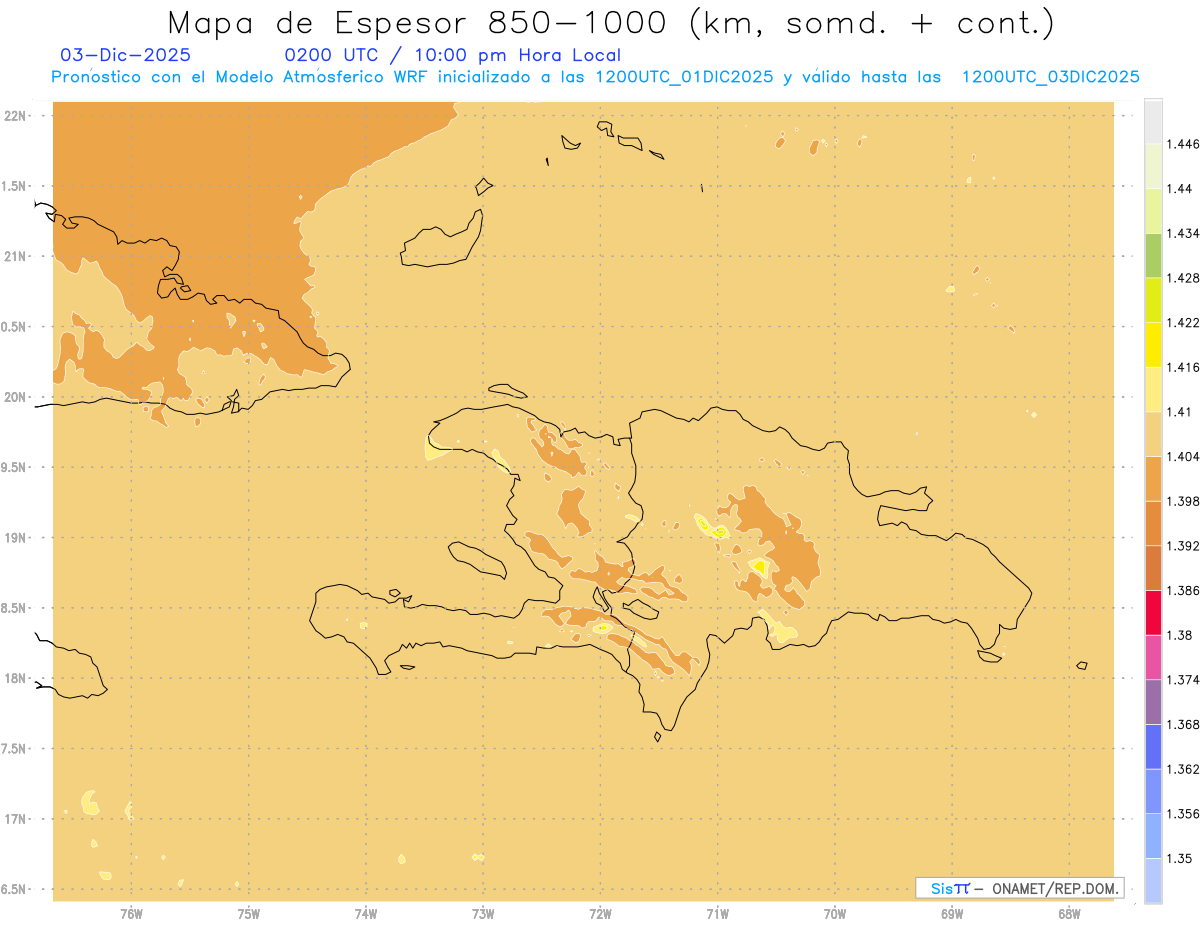This screenshot has height=927, width=1200.
Task: Click the '0200 UTC / 10:00 pm Hora Local' text
Action: 453,55
